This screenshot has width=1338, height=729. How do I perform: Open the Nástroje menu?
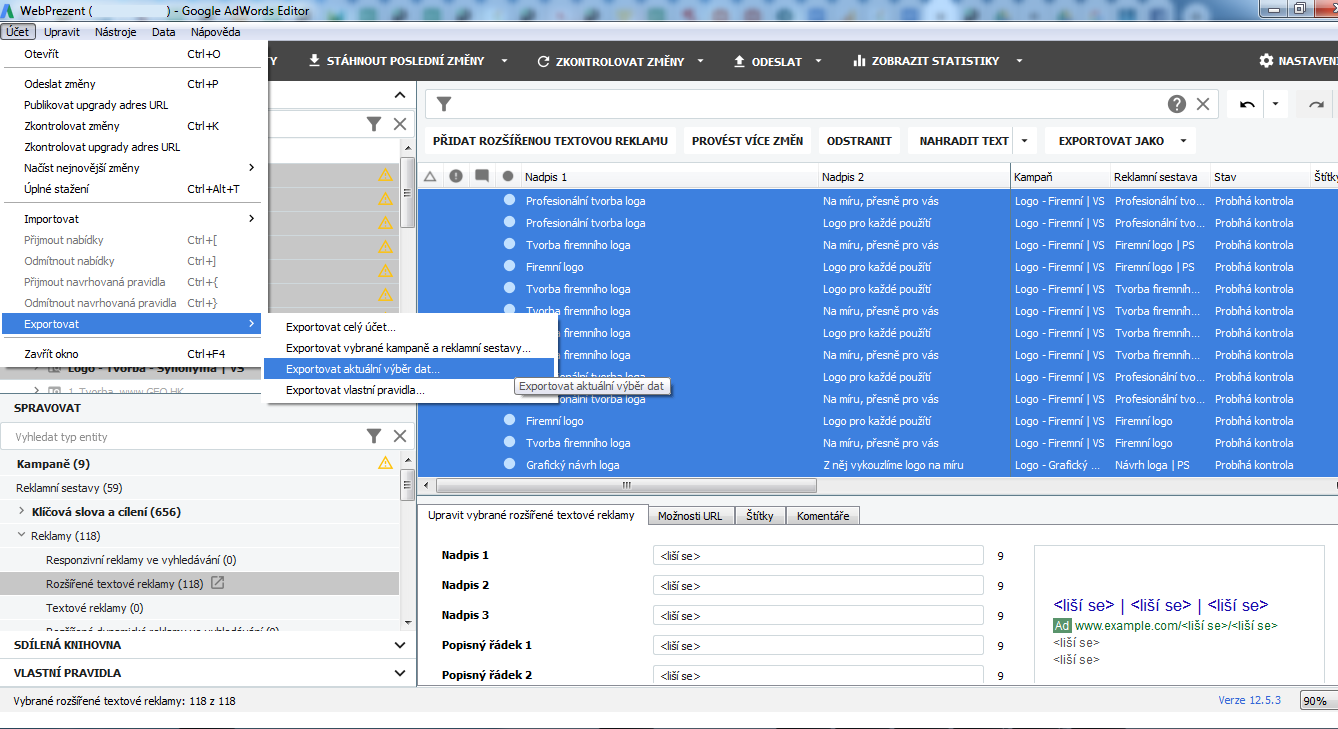(x=116, y=32)
